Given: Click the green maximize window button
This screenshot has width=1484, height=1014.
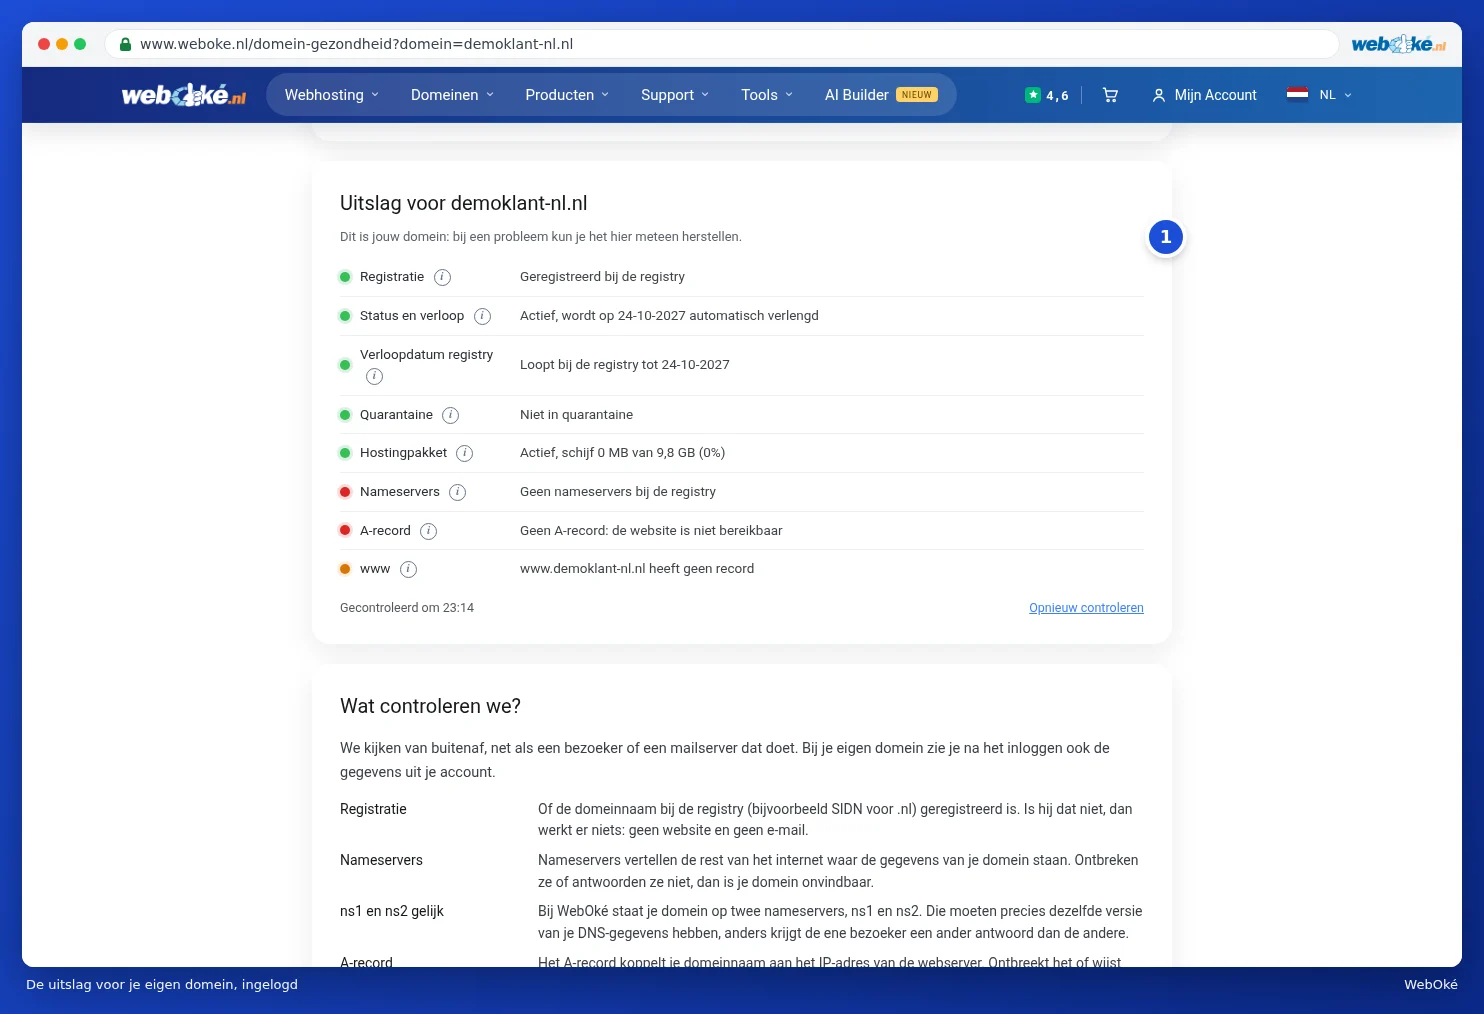Looking at the screenshot, I should pos(80,44).
